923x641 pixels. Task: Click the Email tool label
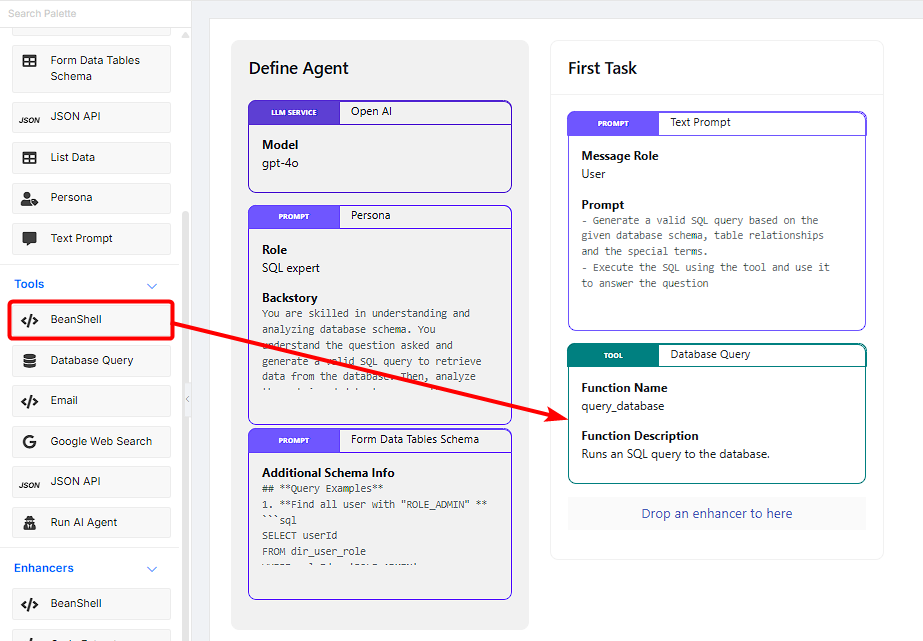(x=64, y=401)
